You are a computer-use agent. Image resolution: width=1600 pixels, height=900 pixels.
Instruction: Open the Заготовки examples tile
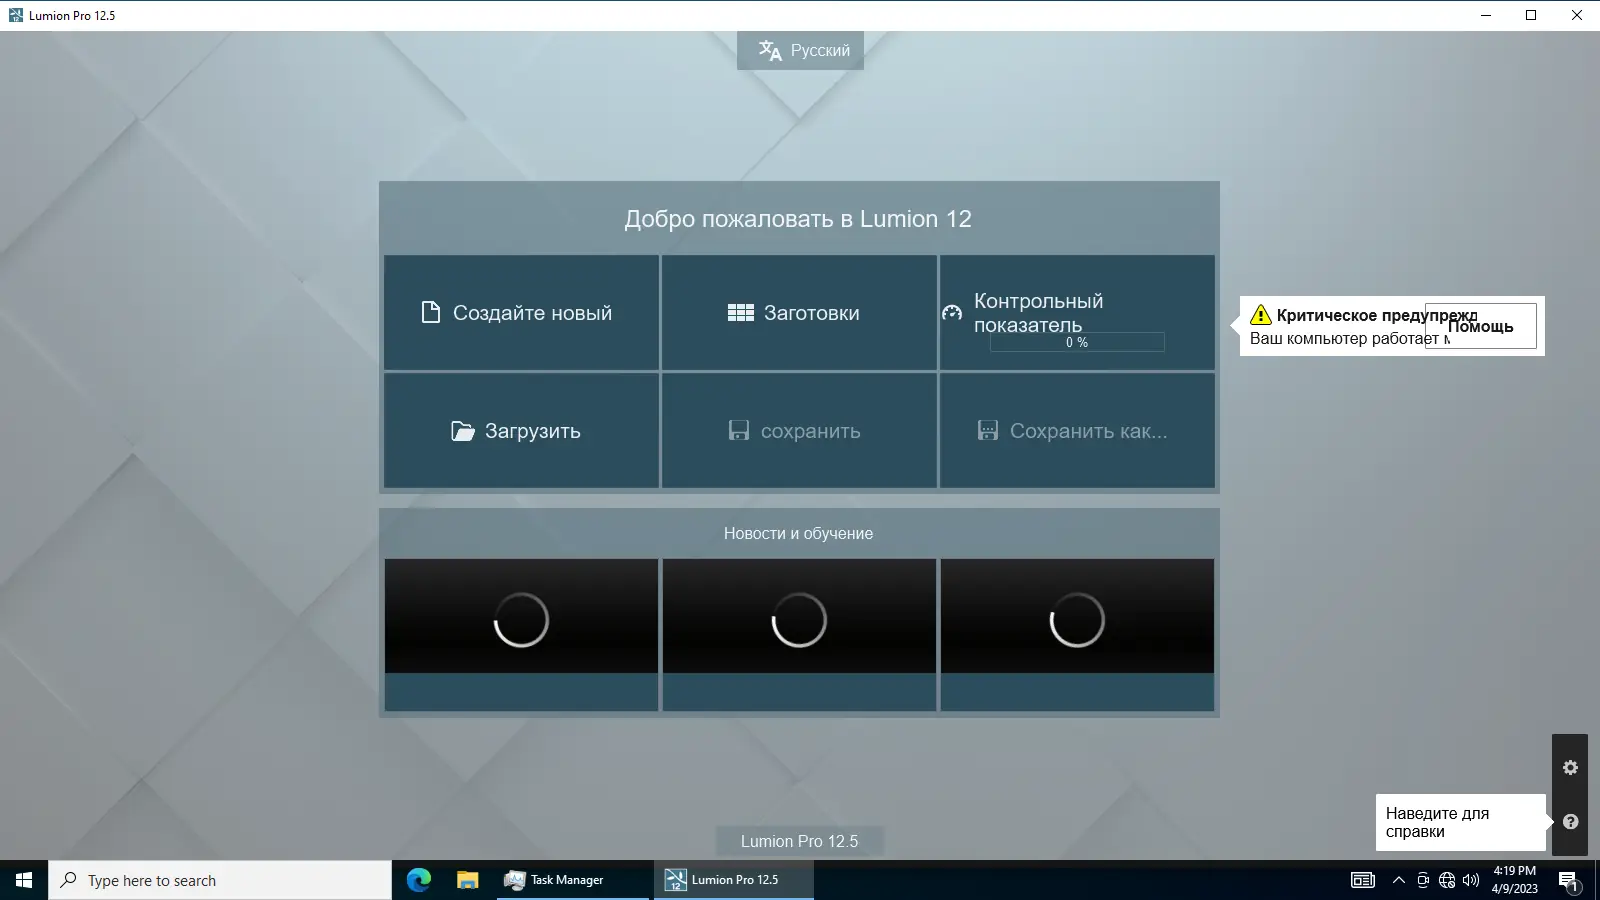click(x=799, y=313)
